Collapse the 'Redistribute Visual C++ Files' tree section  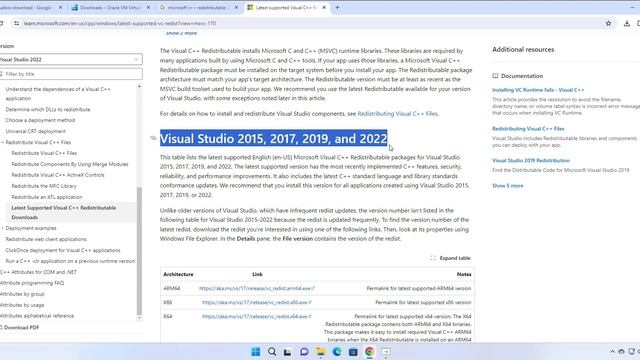(x=2, y=142)
